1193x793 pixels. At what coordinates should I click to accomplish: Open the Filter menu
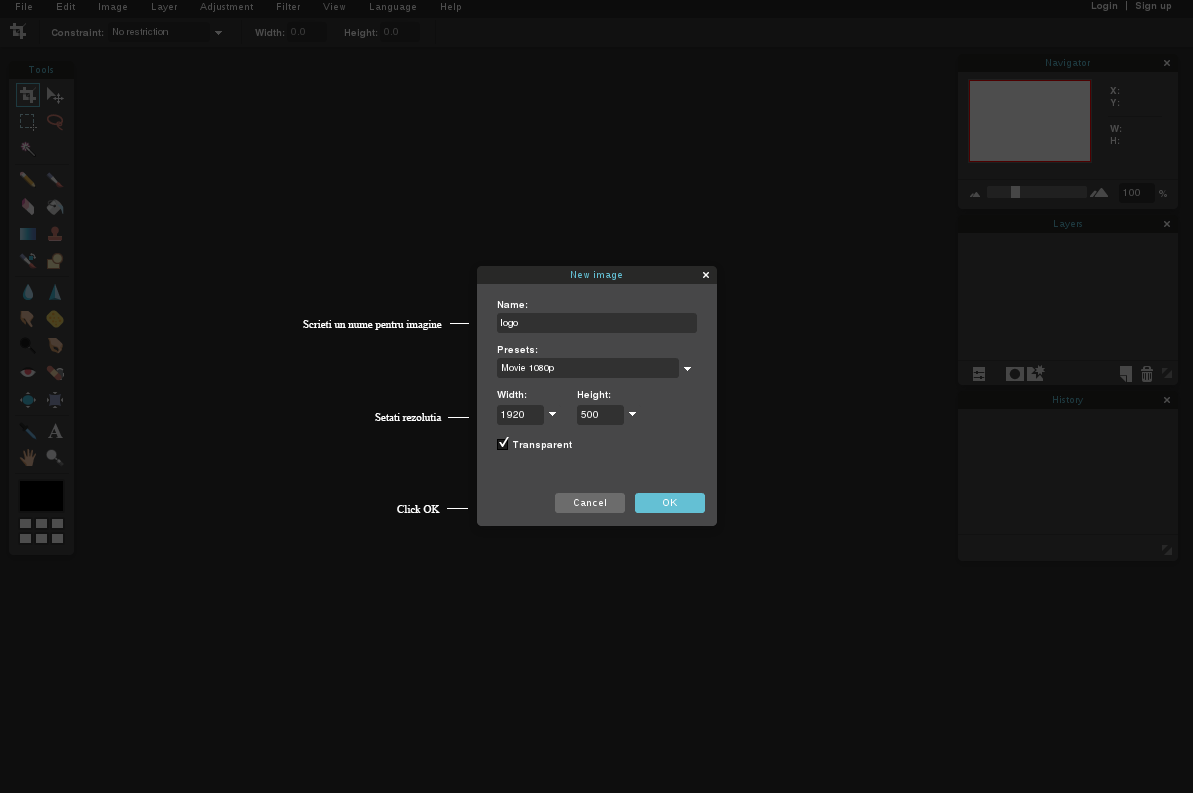[x=288, y=7]
